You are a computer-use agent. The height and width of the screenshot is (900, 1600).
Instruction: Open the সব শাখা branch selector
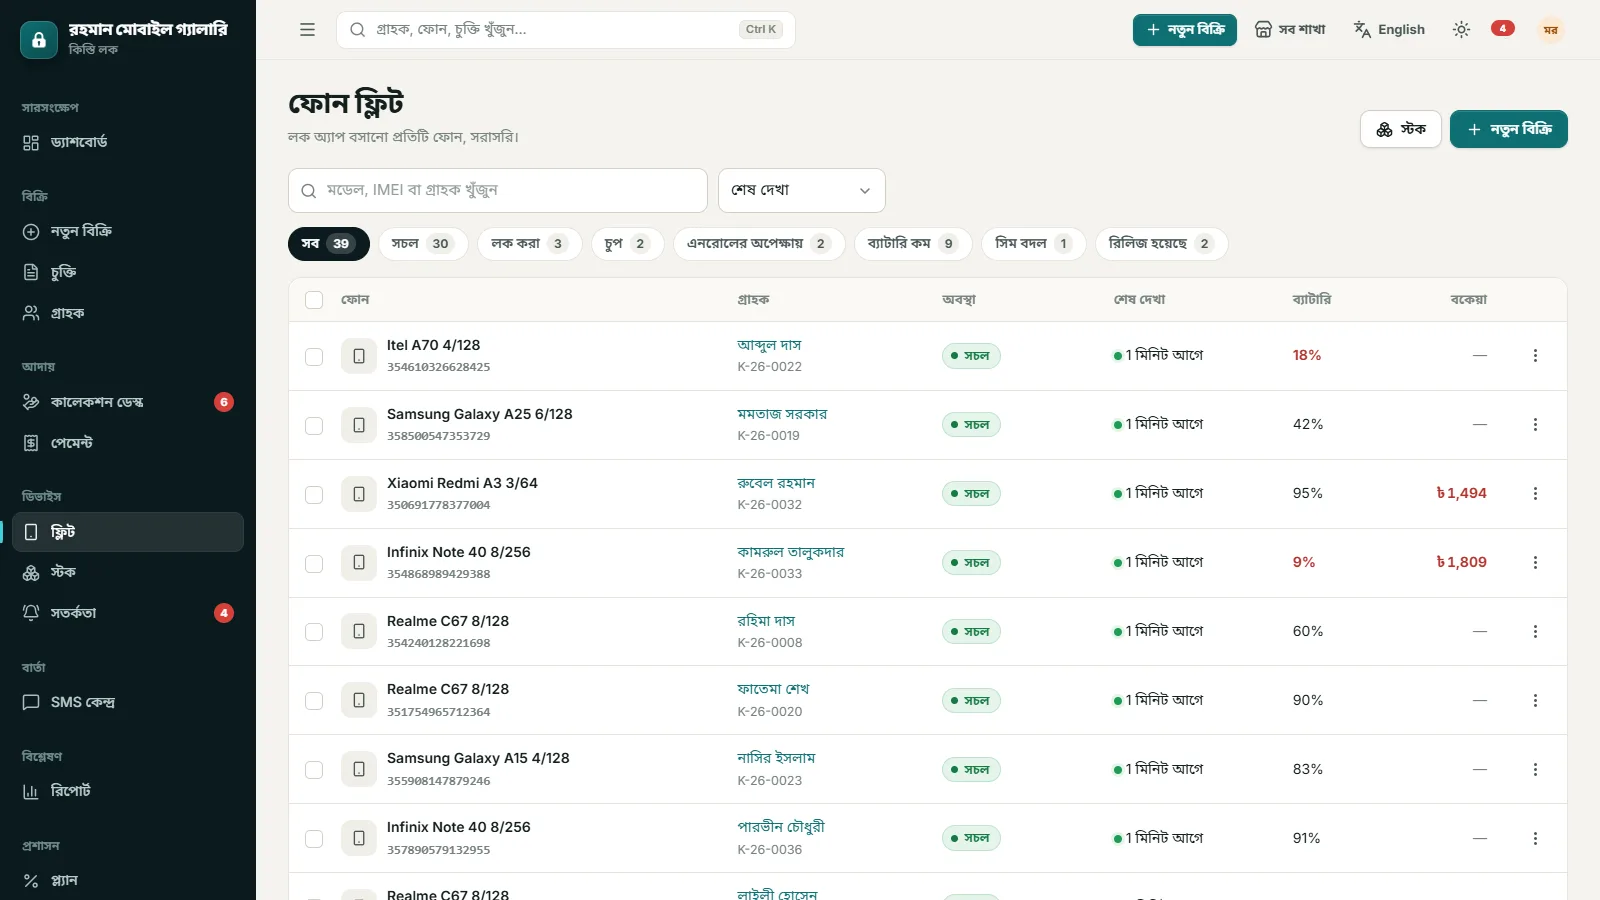pos(1290,30)
